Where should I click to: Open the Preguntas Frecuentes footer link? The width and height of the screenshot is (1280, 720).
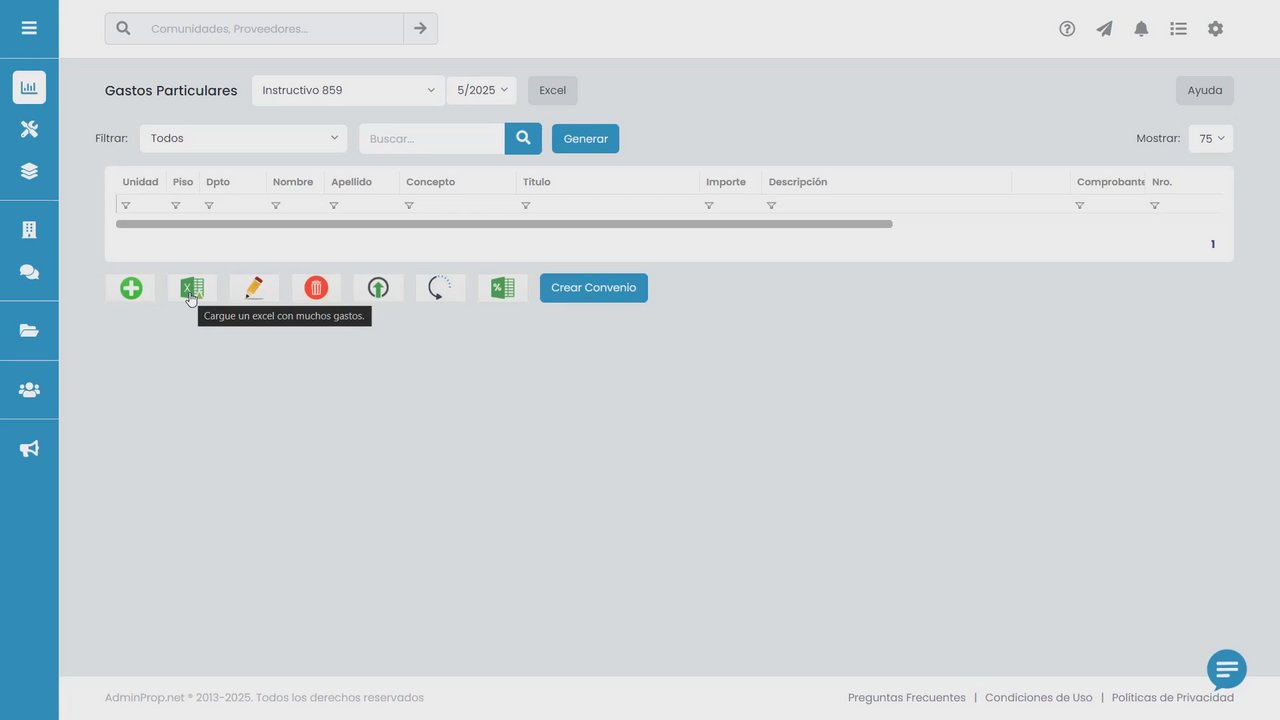pyautogui.click(x=906, y=698)
